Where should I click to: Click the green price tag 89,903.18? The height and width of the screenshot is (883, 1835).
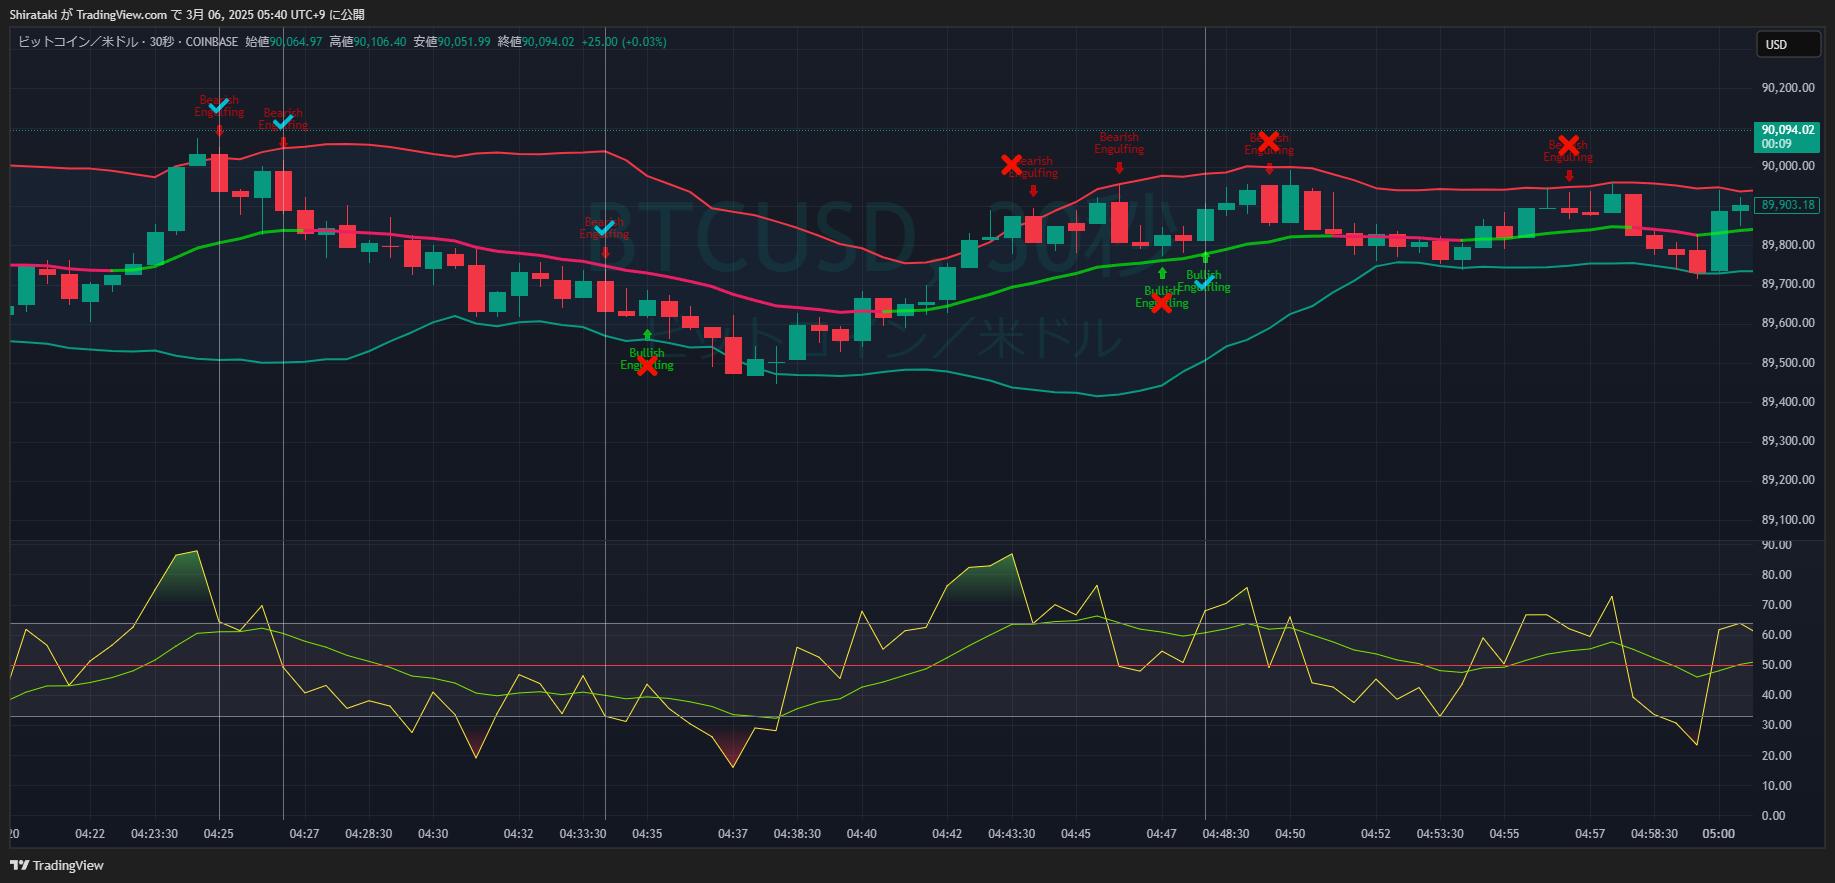(x=1788, y=205)
